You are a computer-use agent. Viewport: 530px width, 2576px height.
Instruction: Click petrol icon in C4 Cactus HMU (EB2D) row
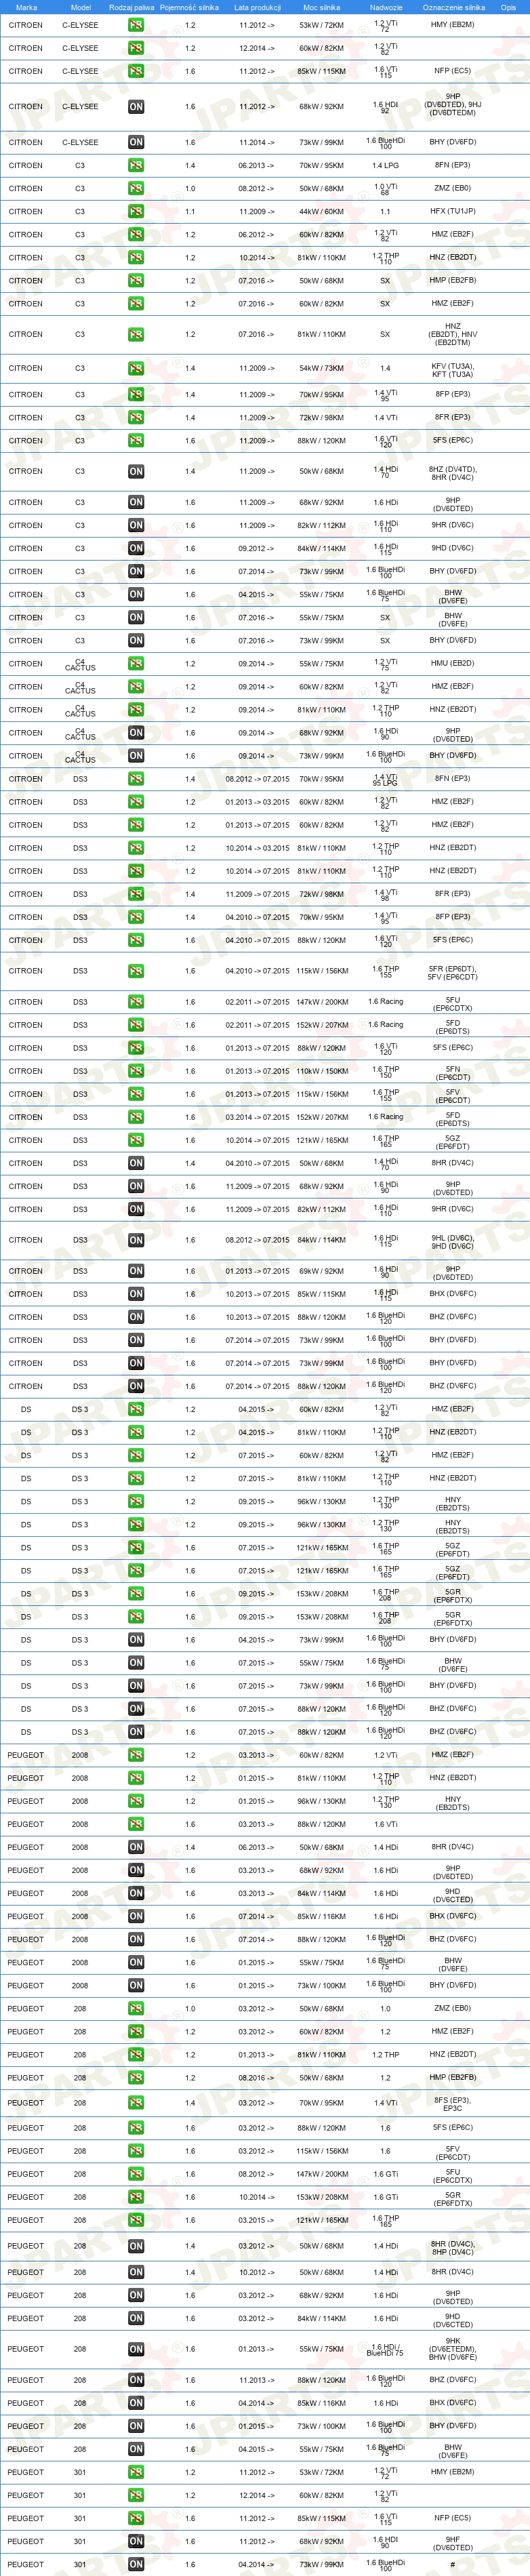pos(136,664)
